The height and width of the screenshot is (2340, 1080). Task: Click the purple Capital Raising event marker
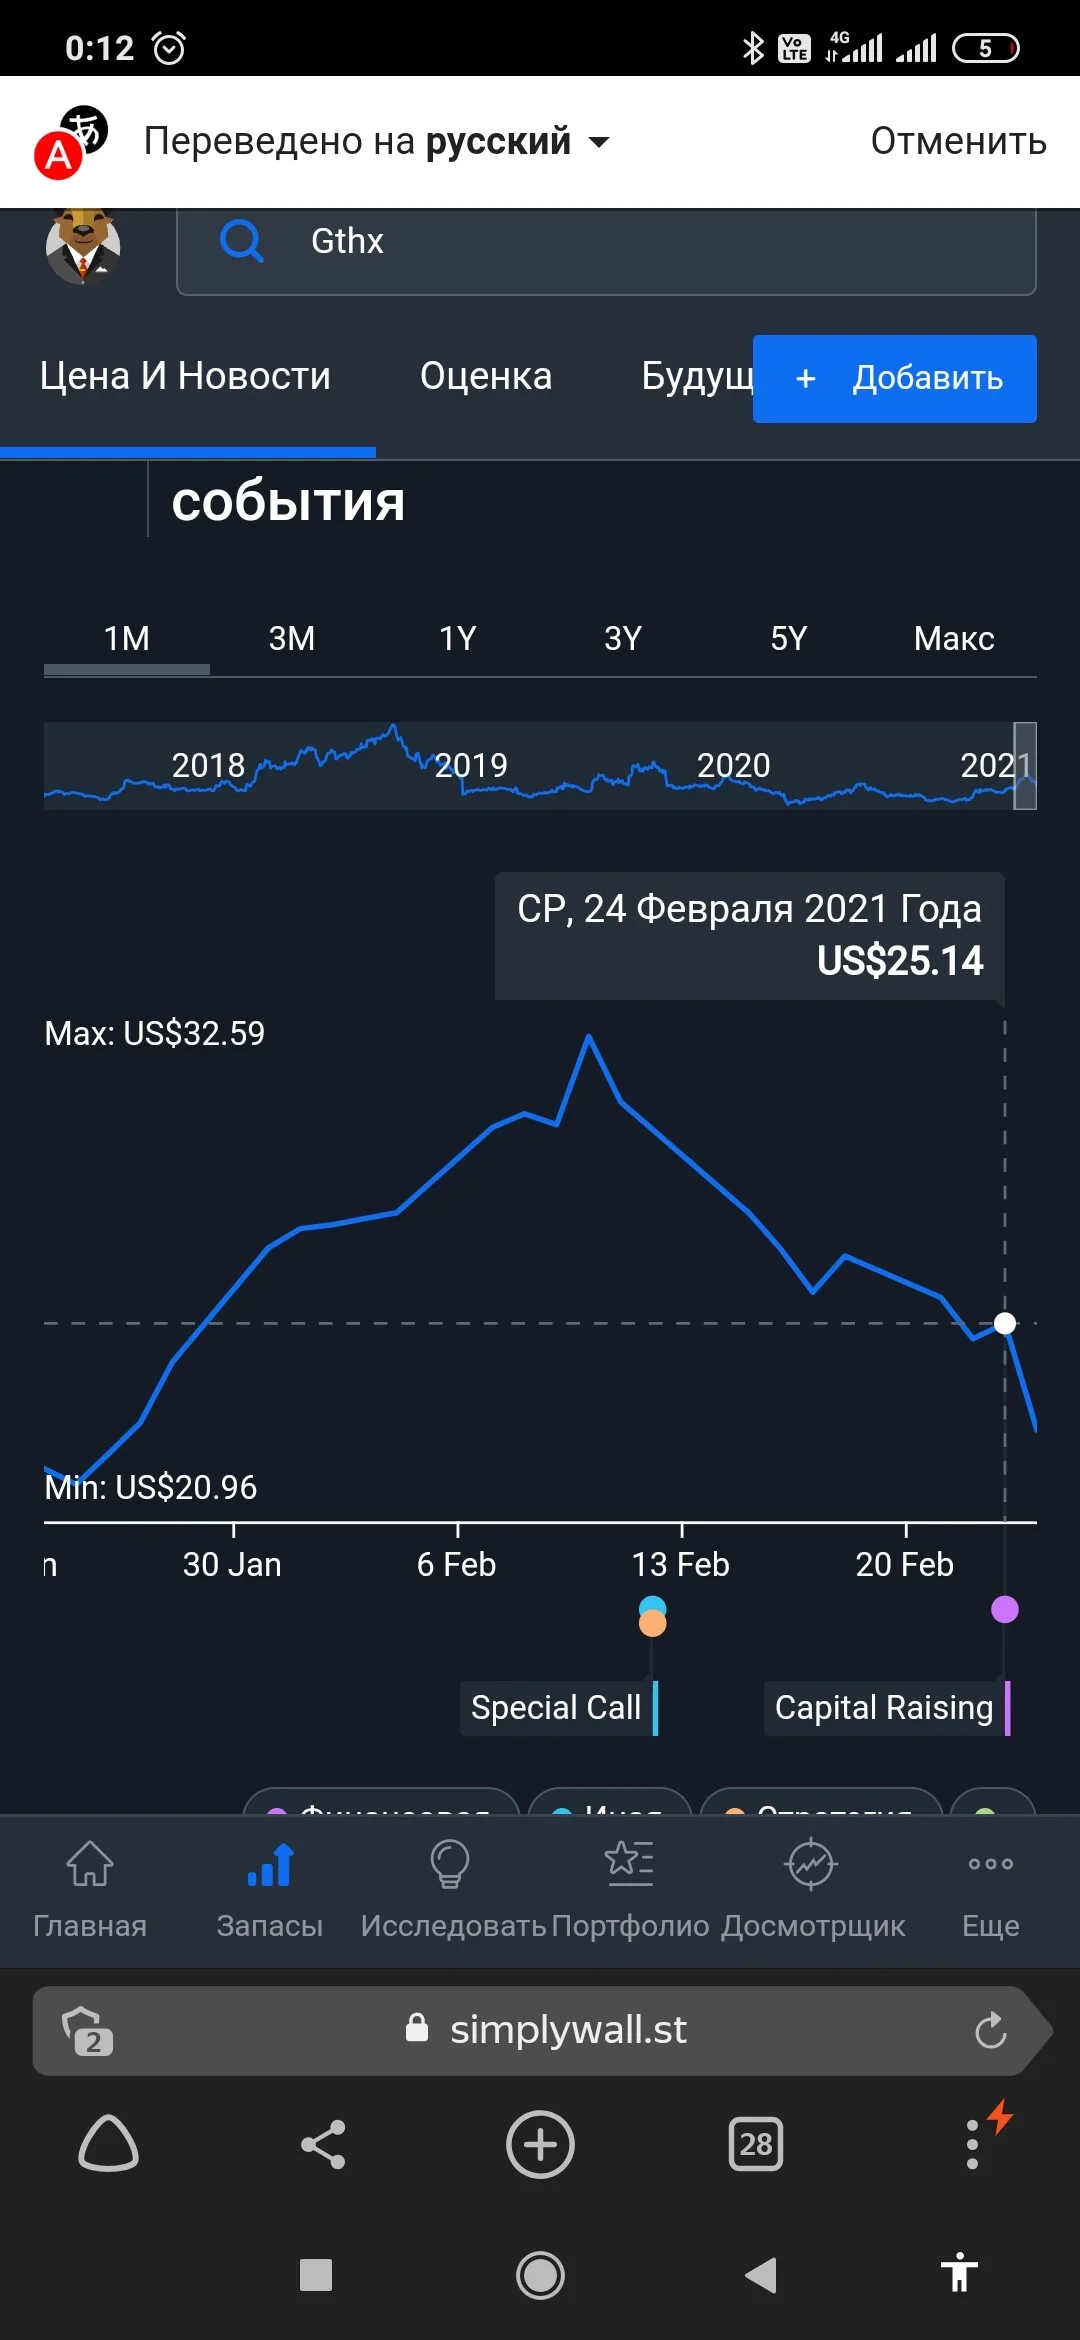point(1005,1609)
